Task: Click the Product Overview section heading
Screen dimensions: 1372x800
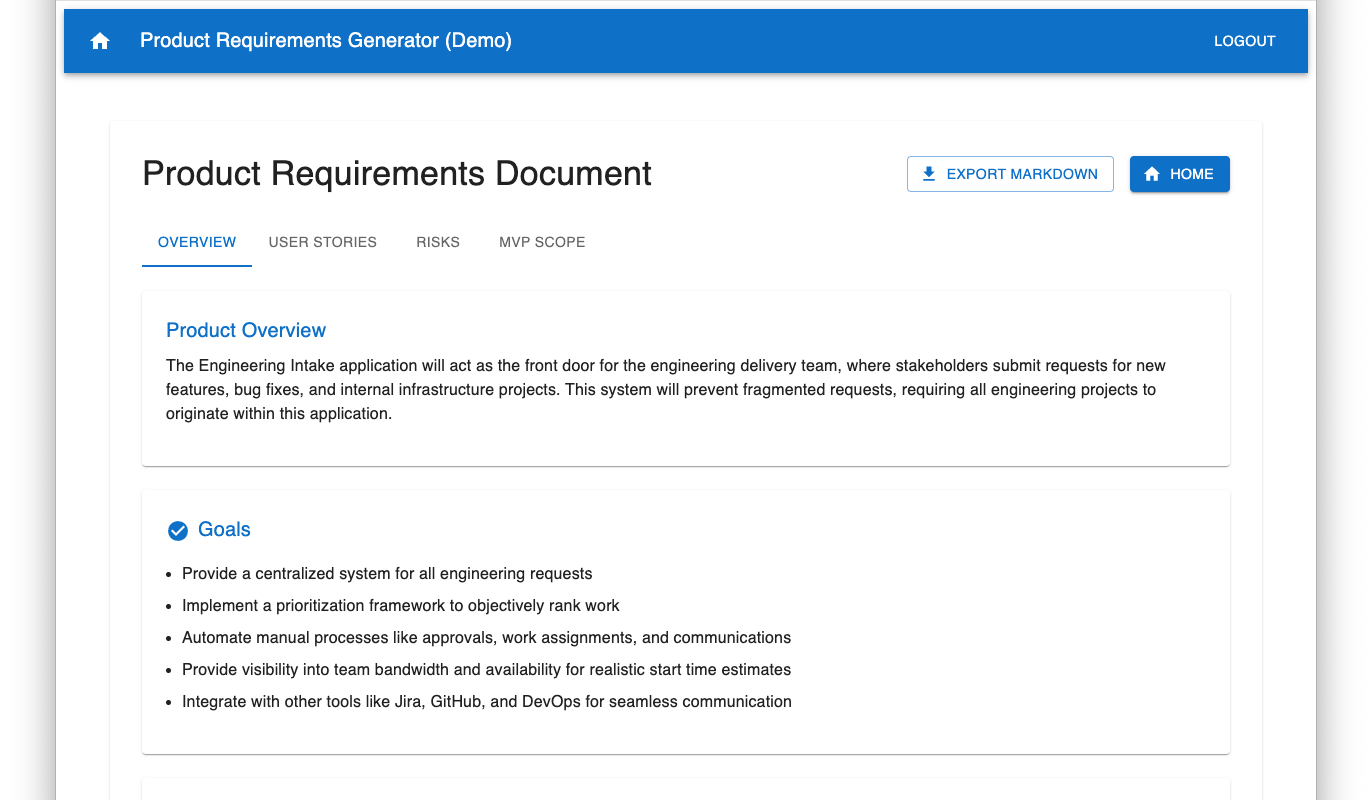Action: [x=246, y=330]
